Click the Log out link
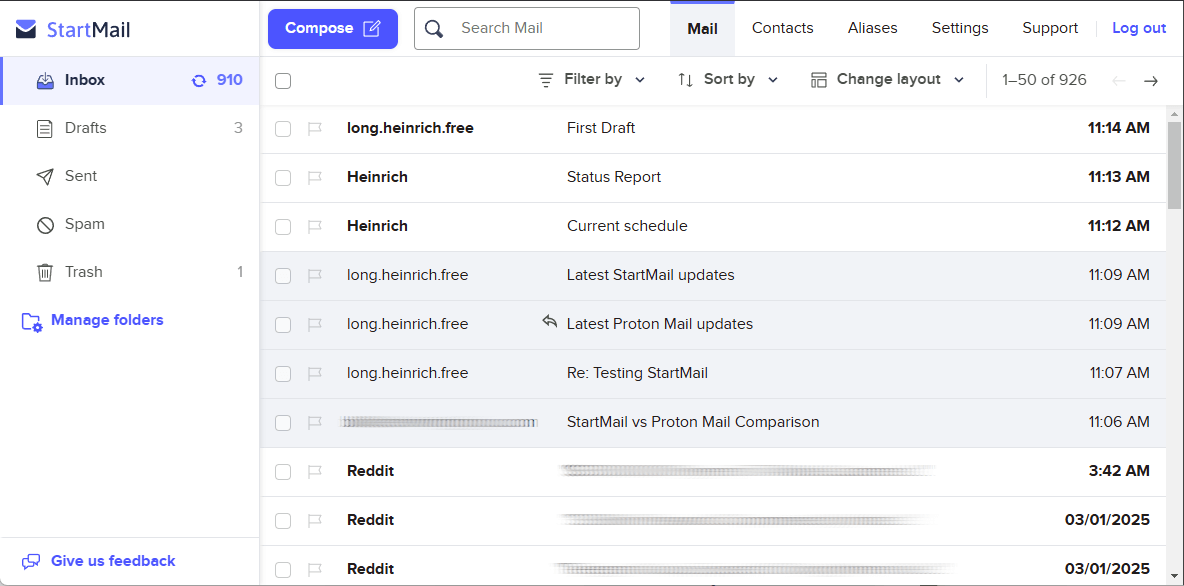 [x=1139, y=28]
